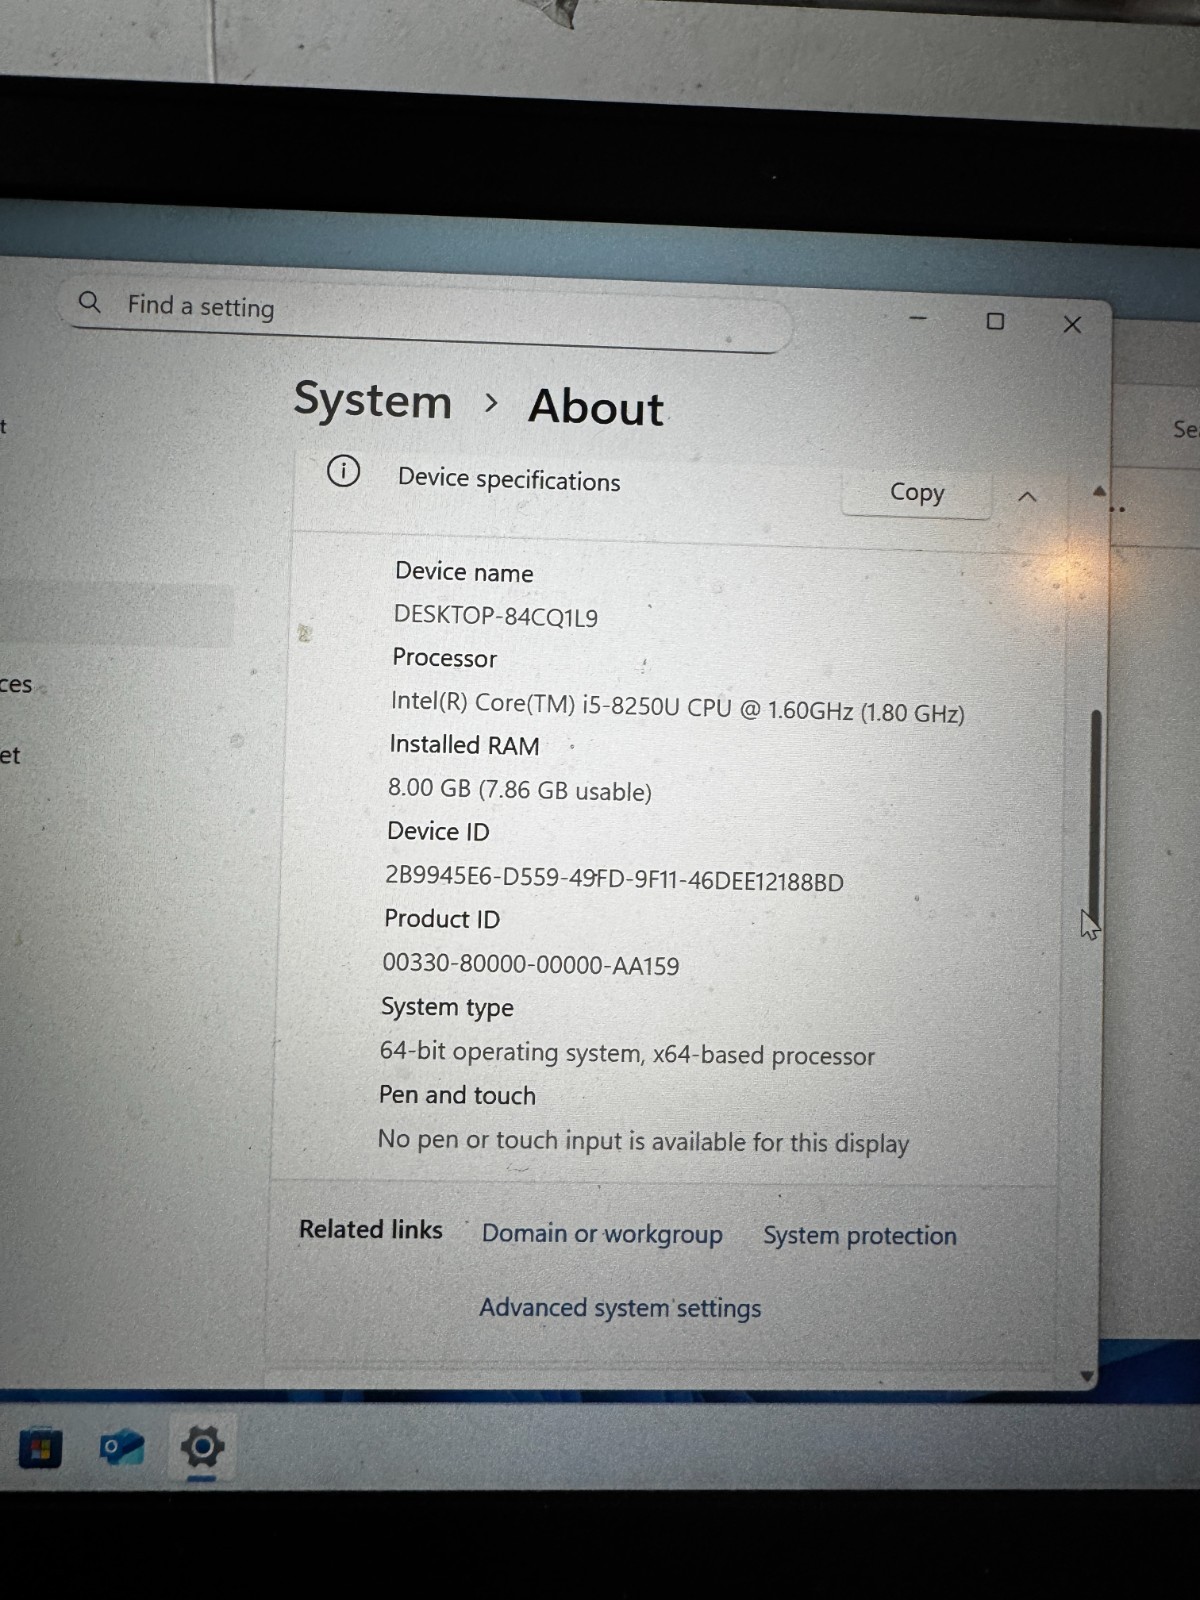Image resolution: width=1200 pixels, height=1600 pixels.
Task: Click the Product ID label
Action: point(442,919)
